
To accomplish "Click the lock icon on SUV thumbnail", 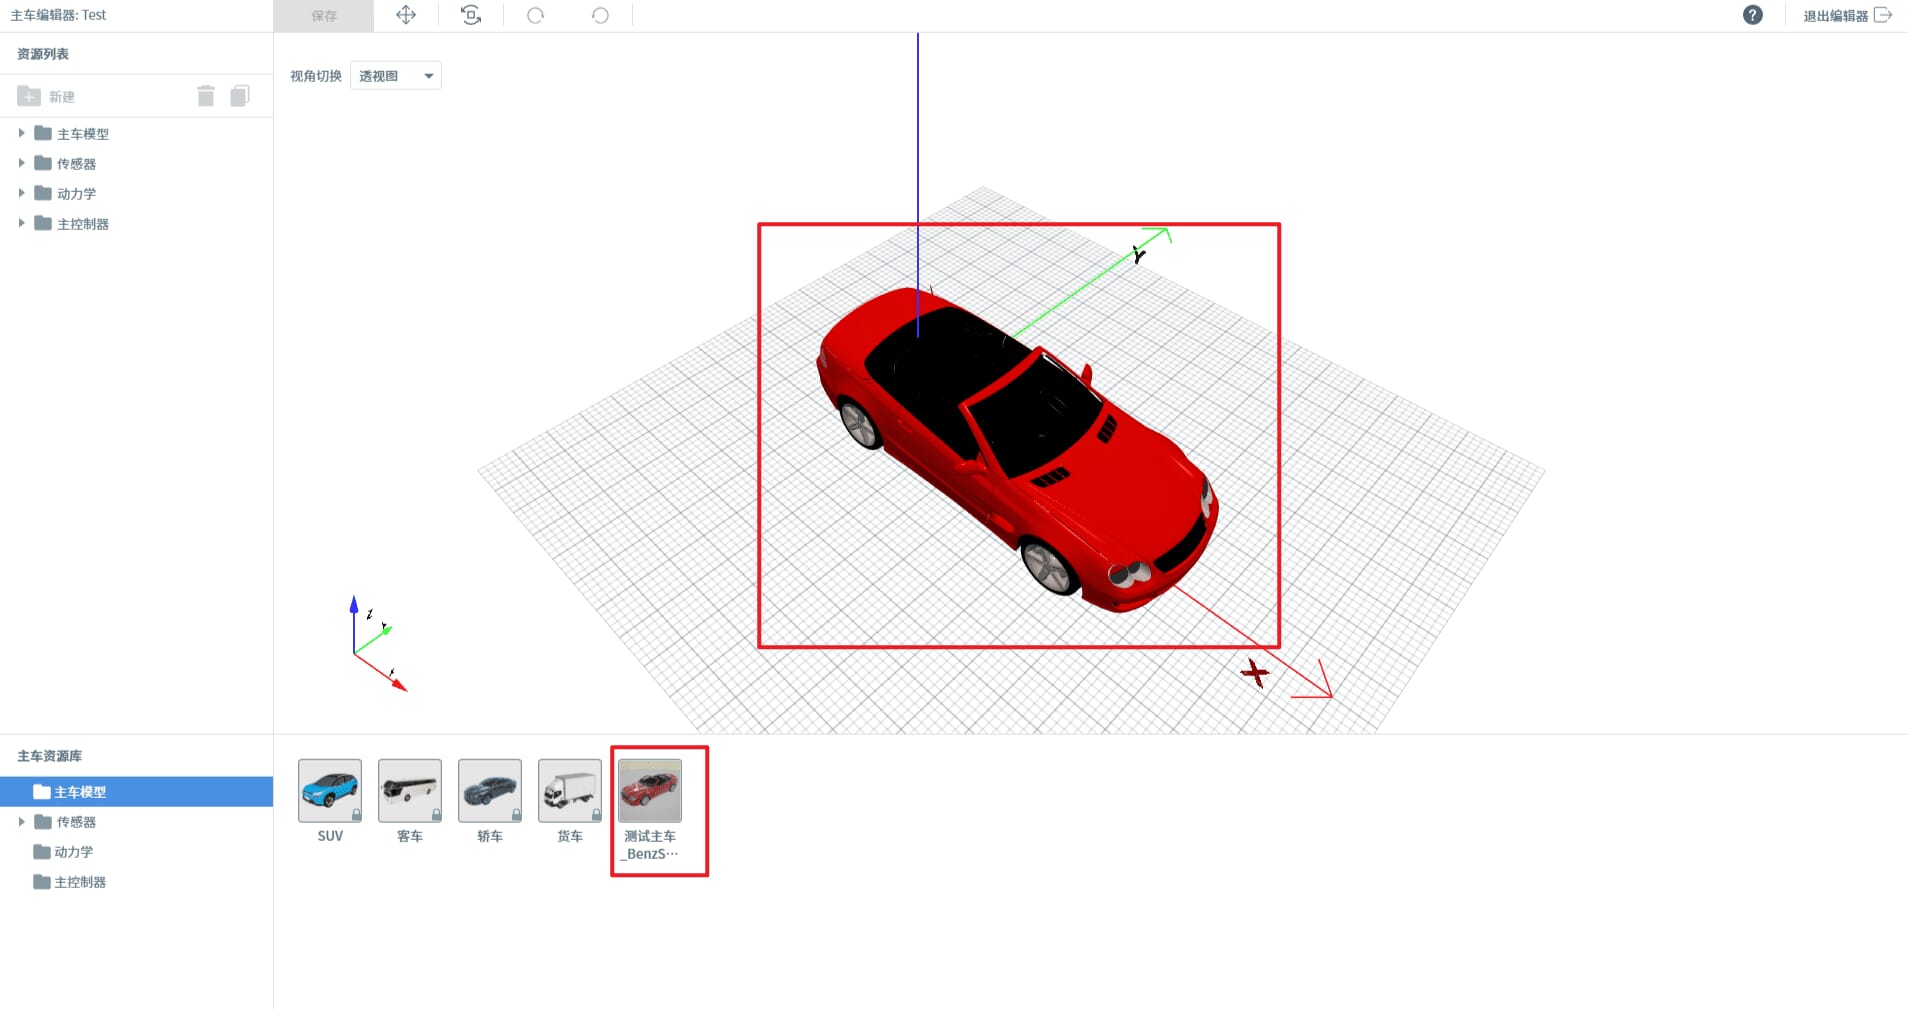I will point(356,815).
